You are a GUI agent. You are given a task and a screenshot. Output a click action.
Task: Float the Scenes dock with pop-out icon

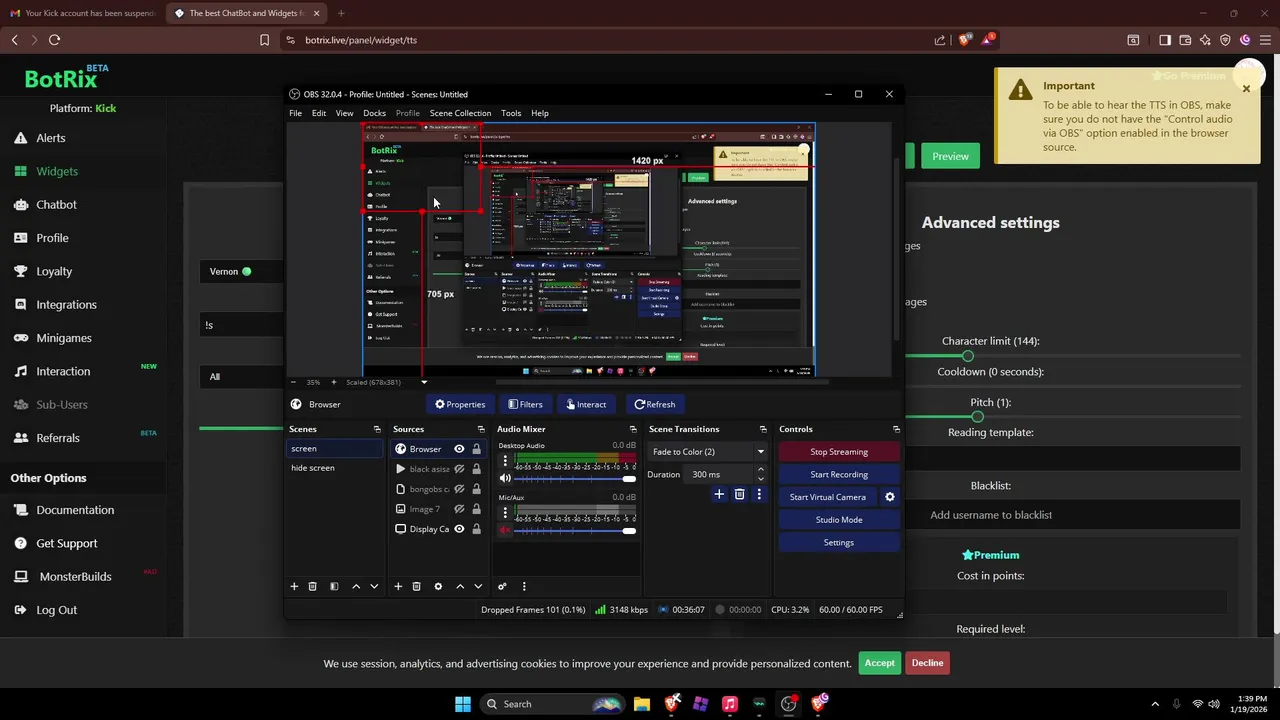pyautogui.click(x=377, y=429)
